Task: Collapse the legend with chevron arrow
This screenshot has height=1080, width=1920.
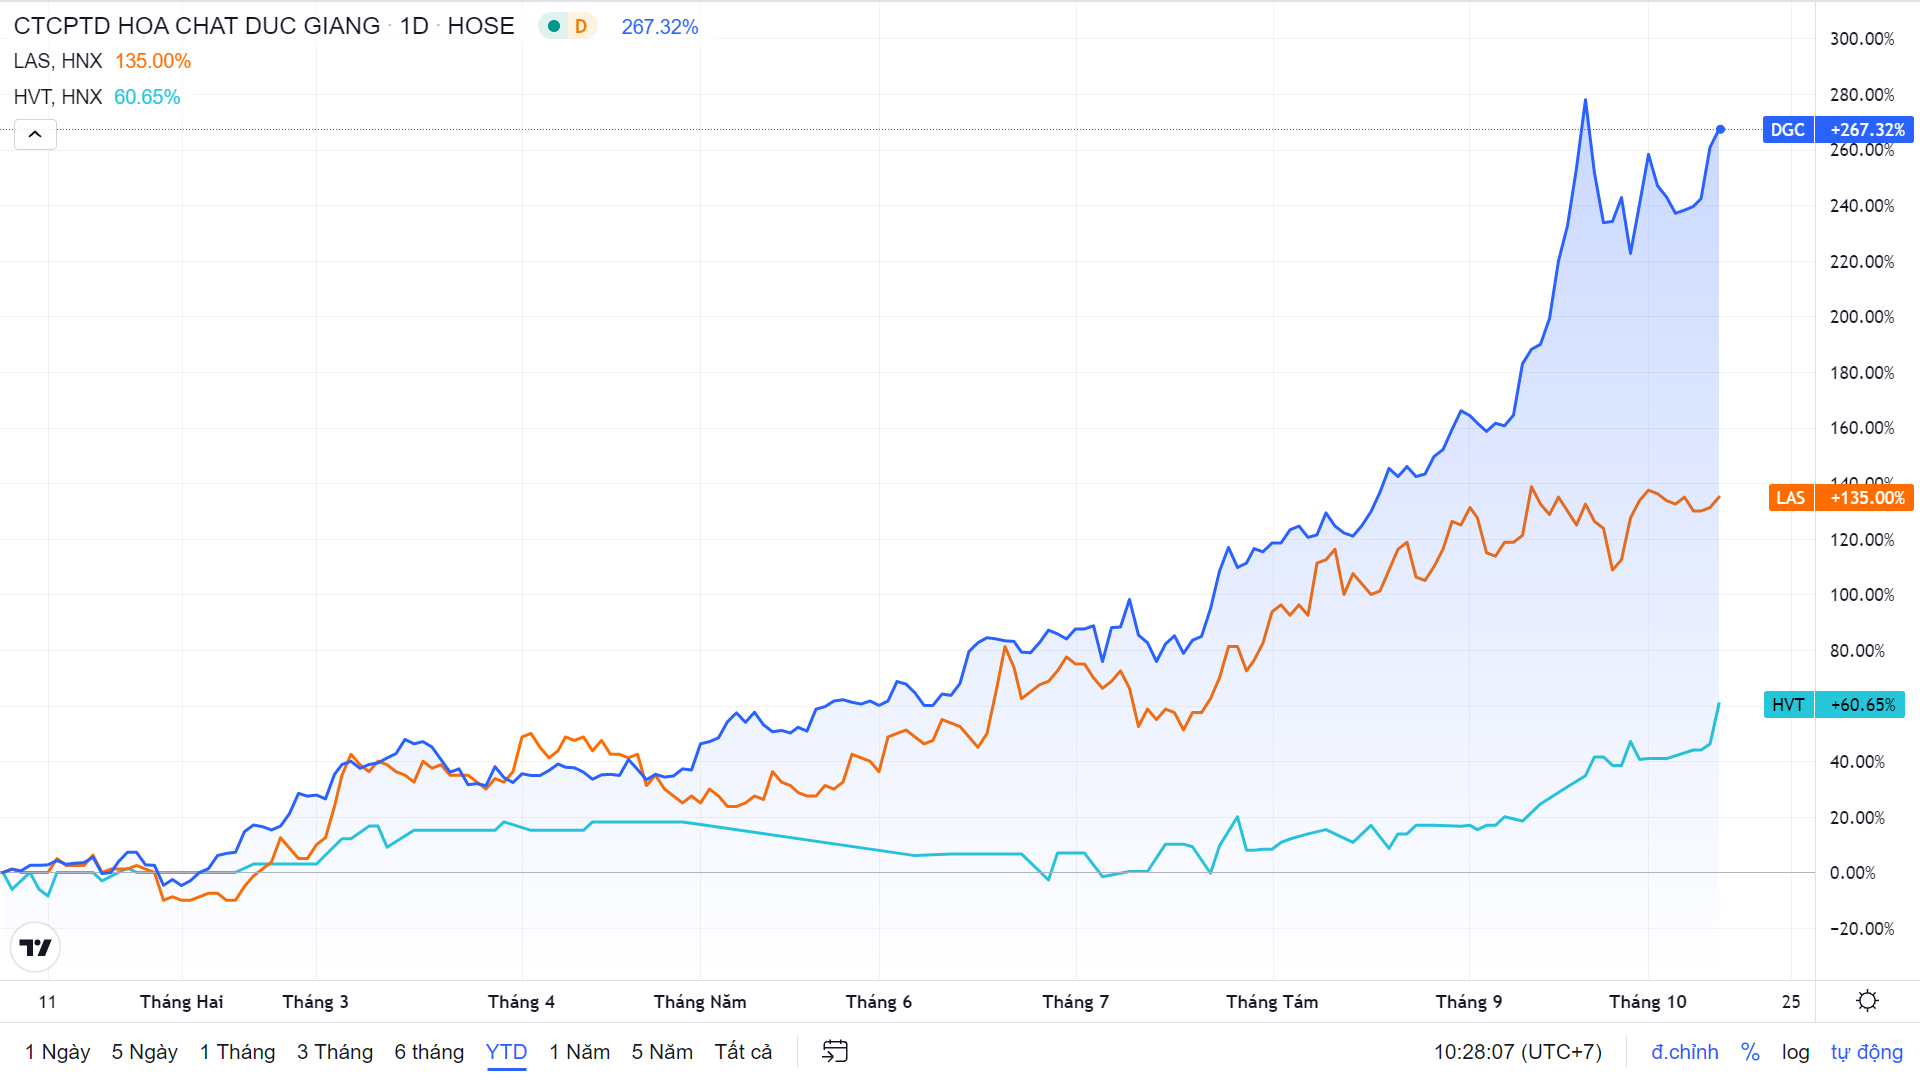Action: click(35, 134)
